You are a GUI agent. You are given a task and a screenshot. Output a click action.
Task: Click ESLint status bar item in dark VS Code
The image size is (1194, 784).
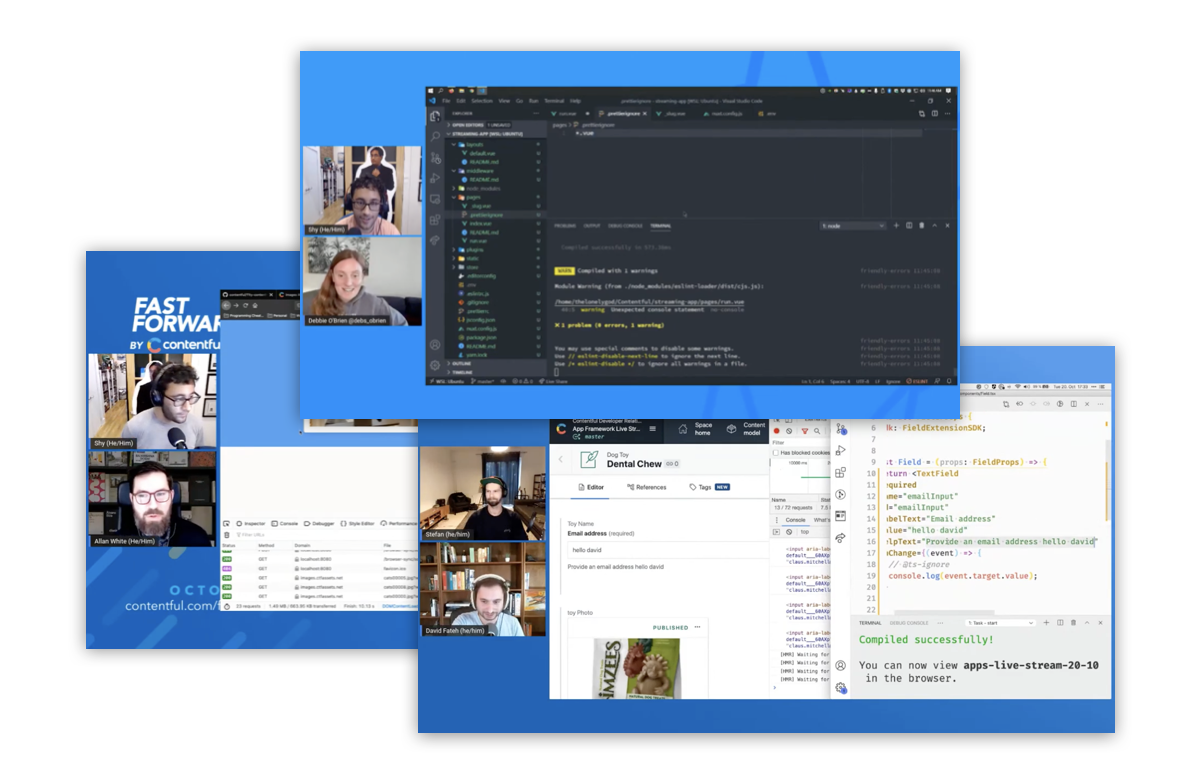click(917, 381)
